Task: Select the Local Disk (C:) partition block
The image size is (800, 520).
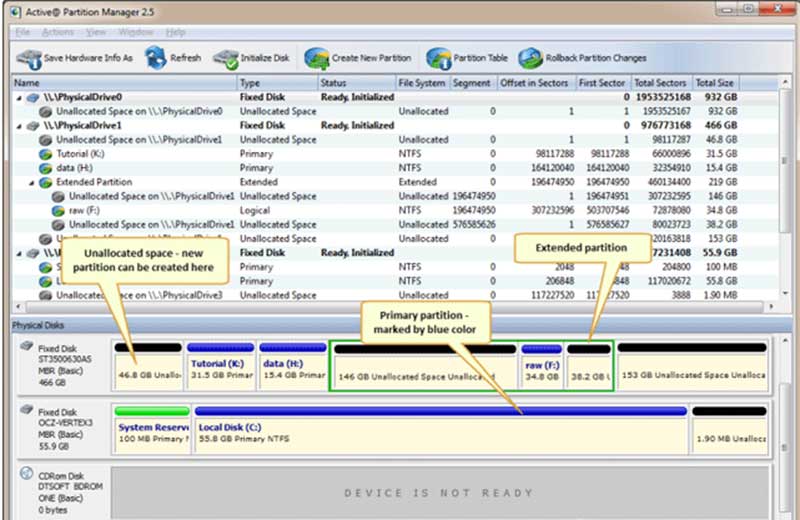Action: pos(441,429)
